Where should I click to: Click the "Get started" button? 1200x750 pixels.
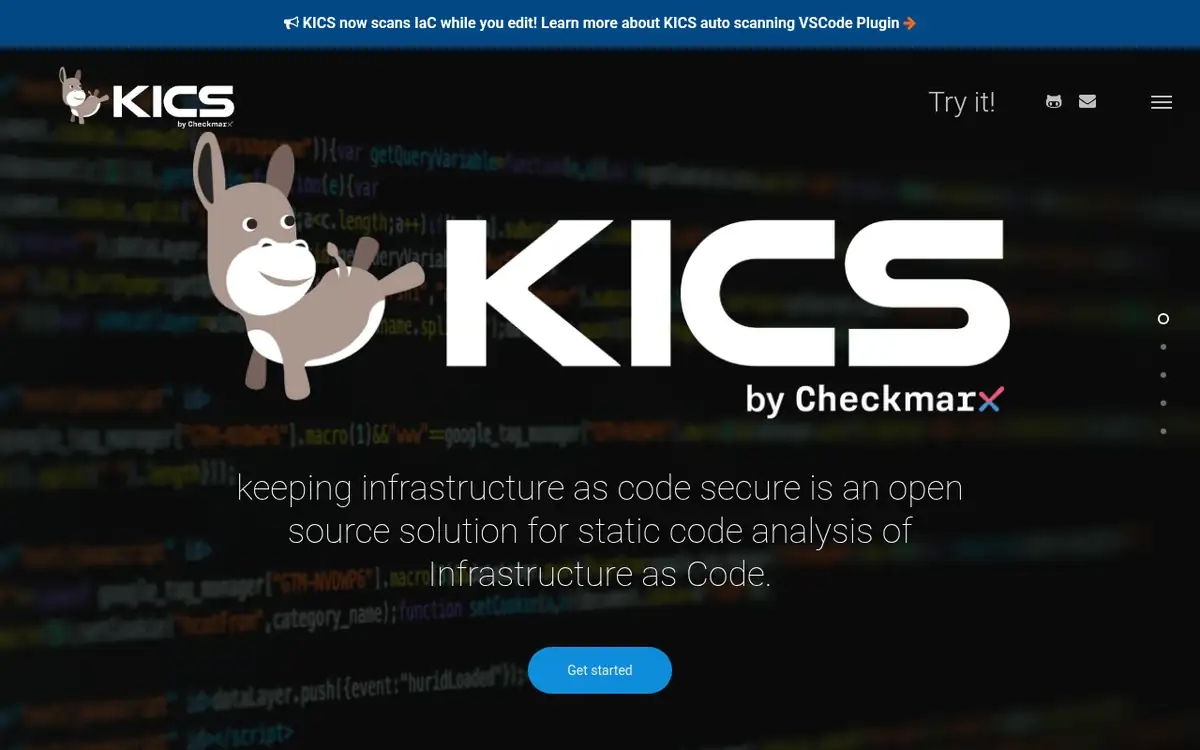(x=600, y=670)
